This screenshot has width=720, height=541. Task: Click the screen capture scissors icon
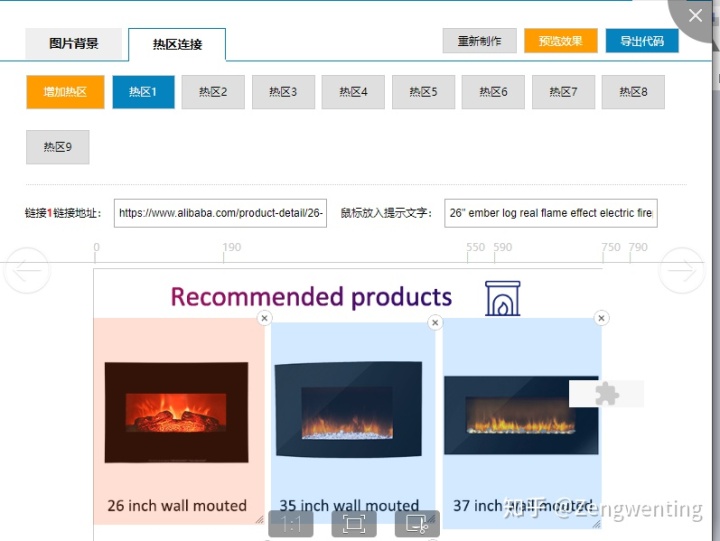point(417,524)
